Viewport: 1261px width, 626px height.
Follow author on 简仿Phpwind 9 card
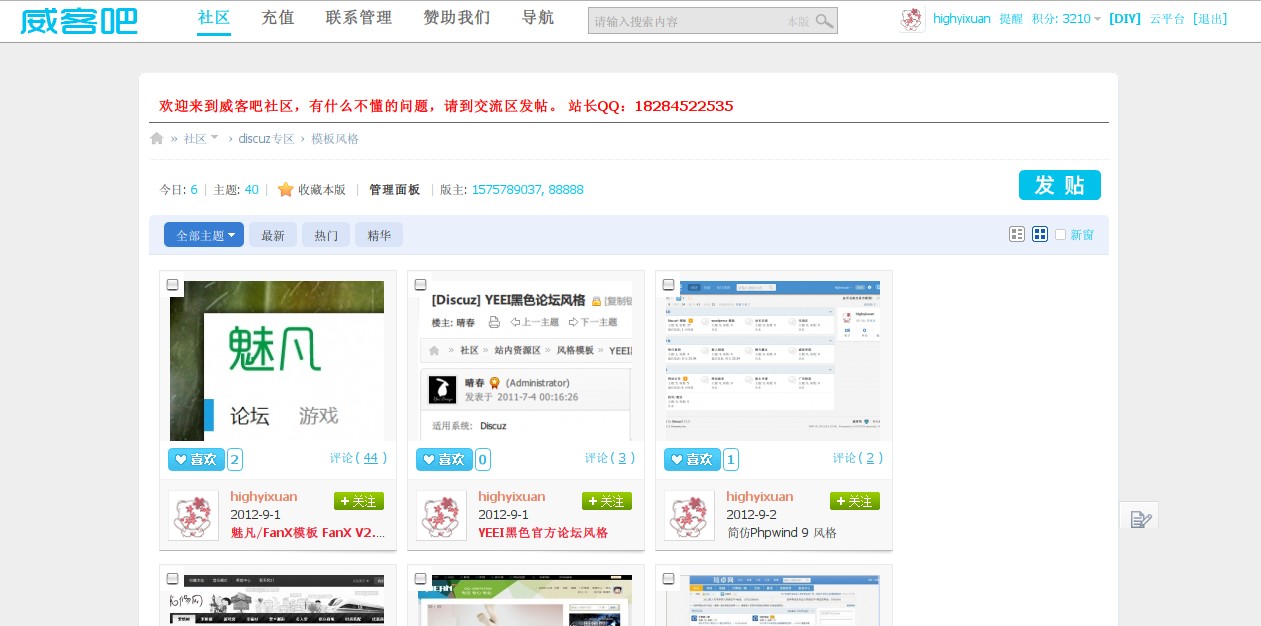(855, 501)
